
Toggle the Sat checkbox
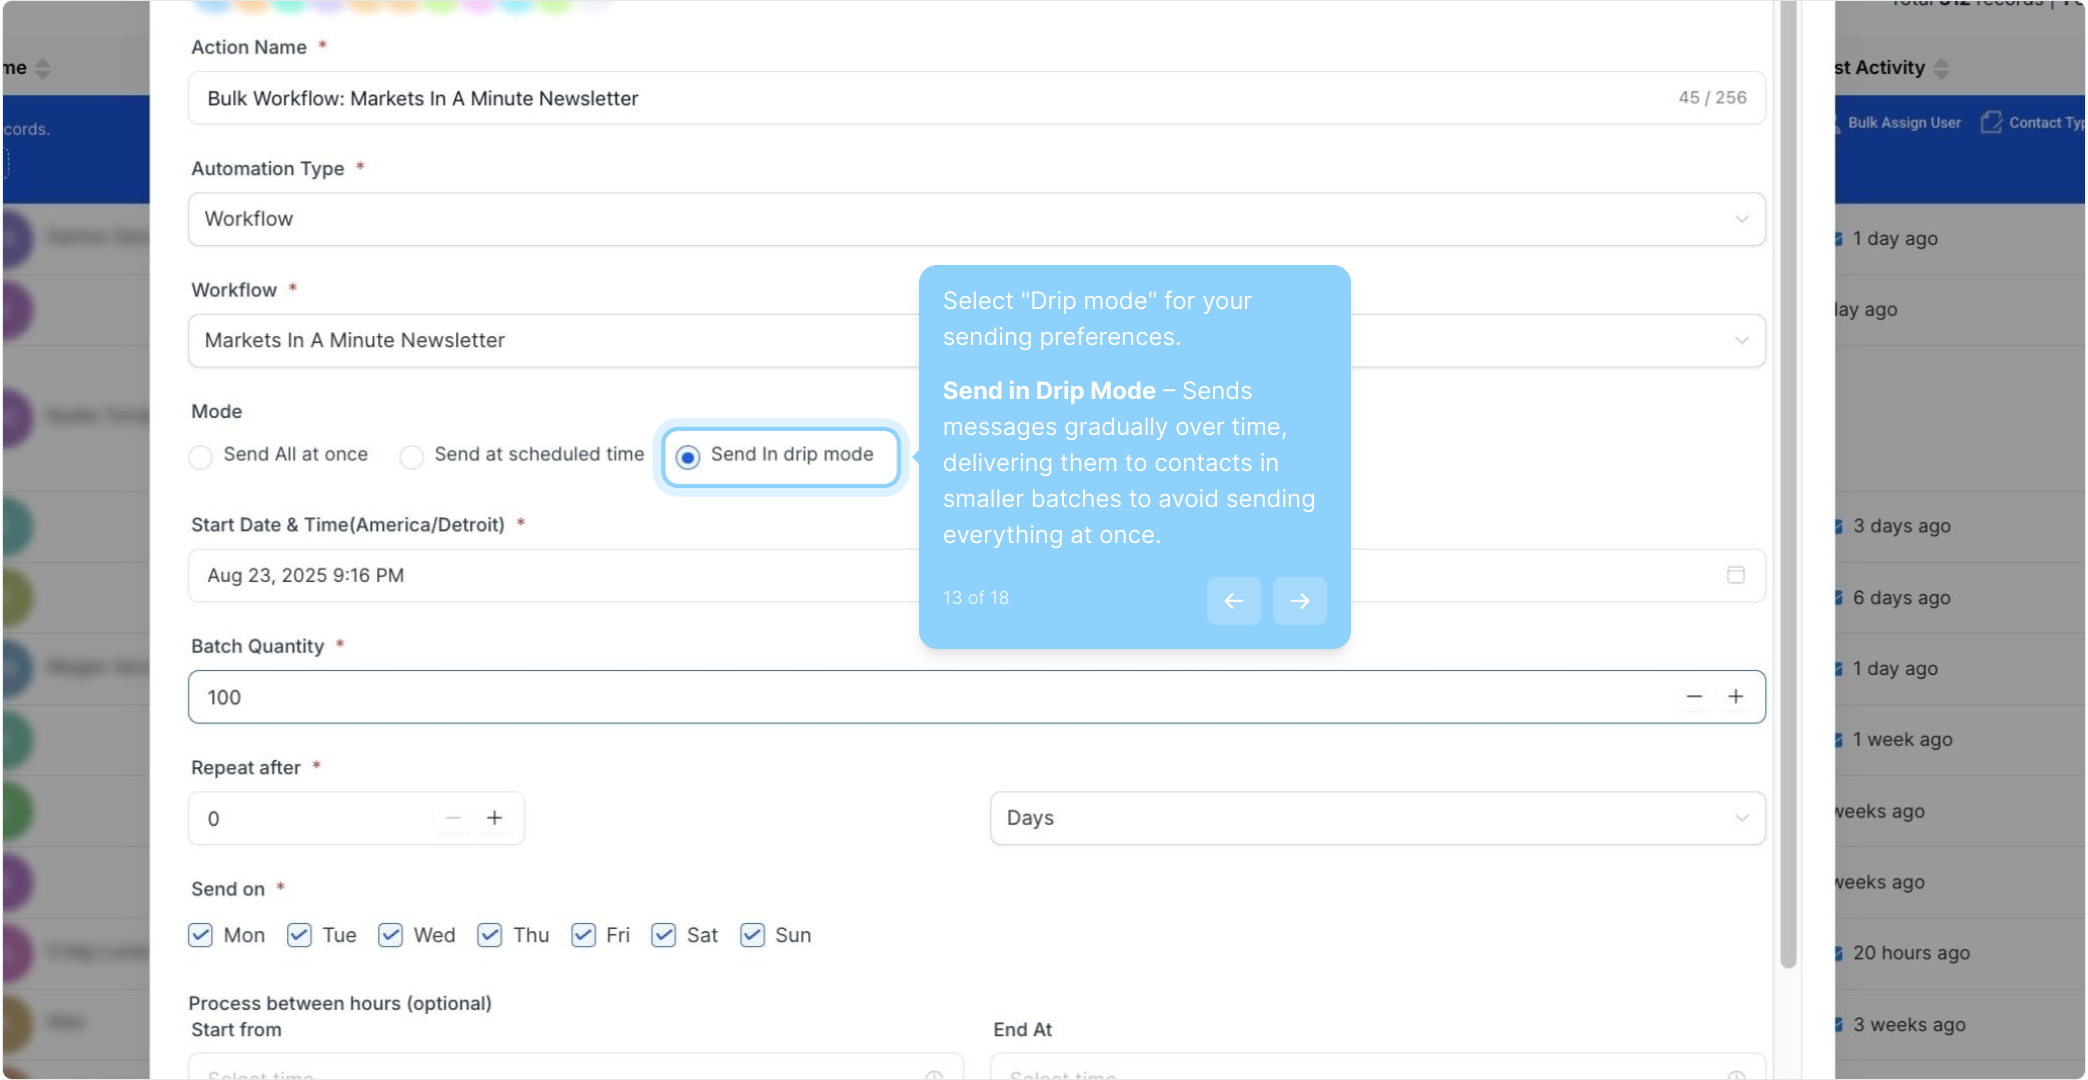[663, 935]
